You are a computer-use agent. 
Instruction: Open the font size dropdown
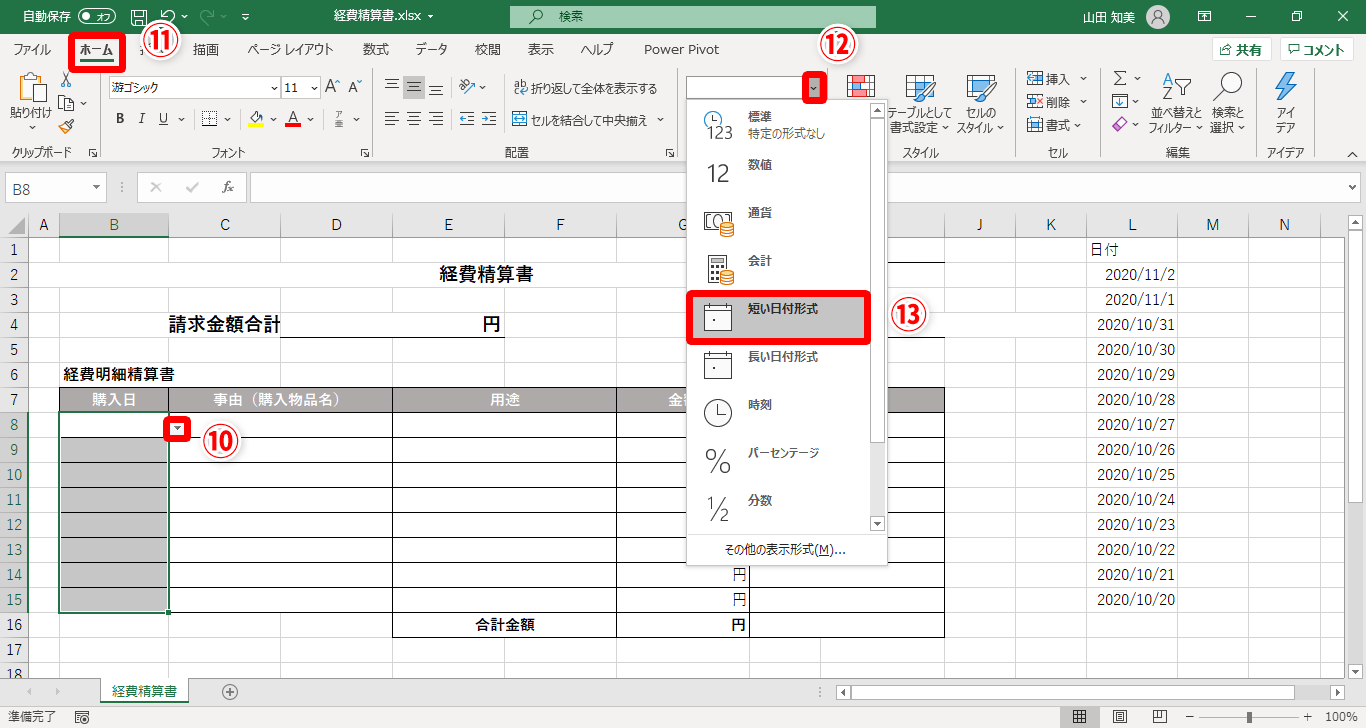coord(314,87)
